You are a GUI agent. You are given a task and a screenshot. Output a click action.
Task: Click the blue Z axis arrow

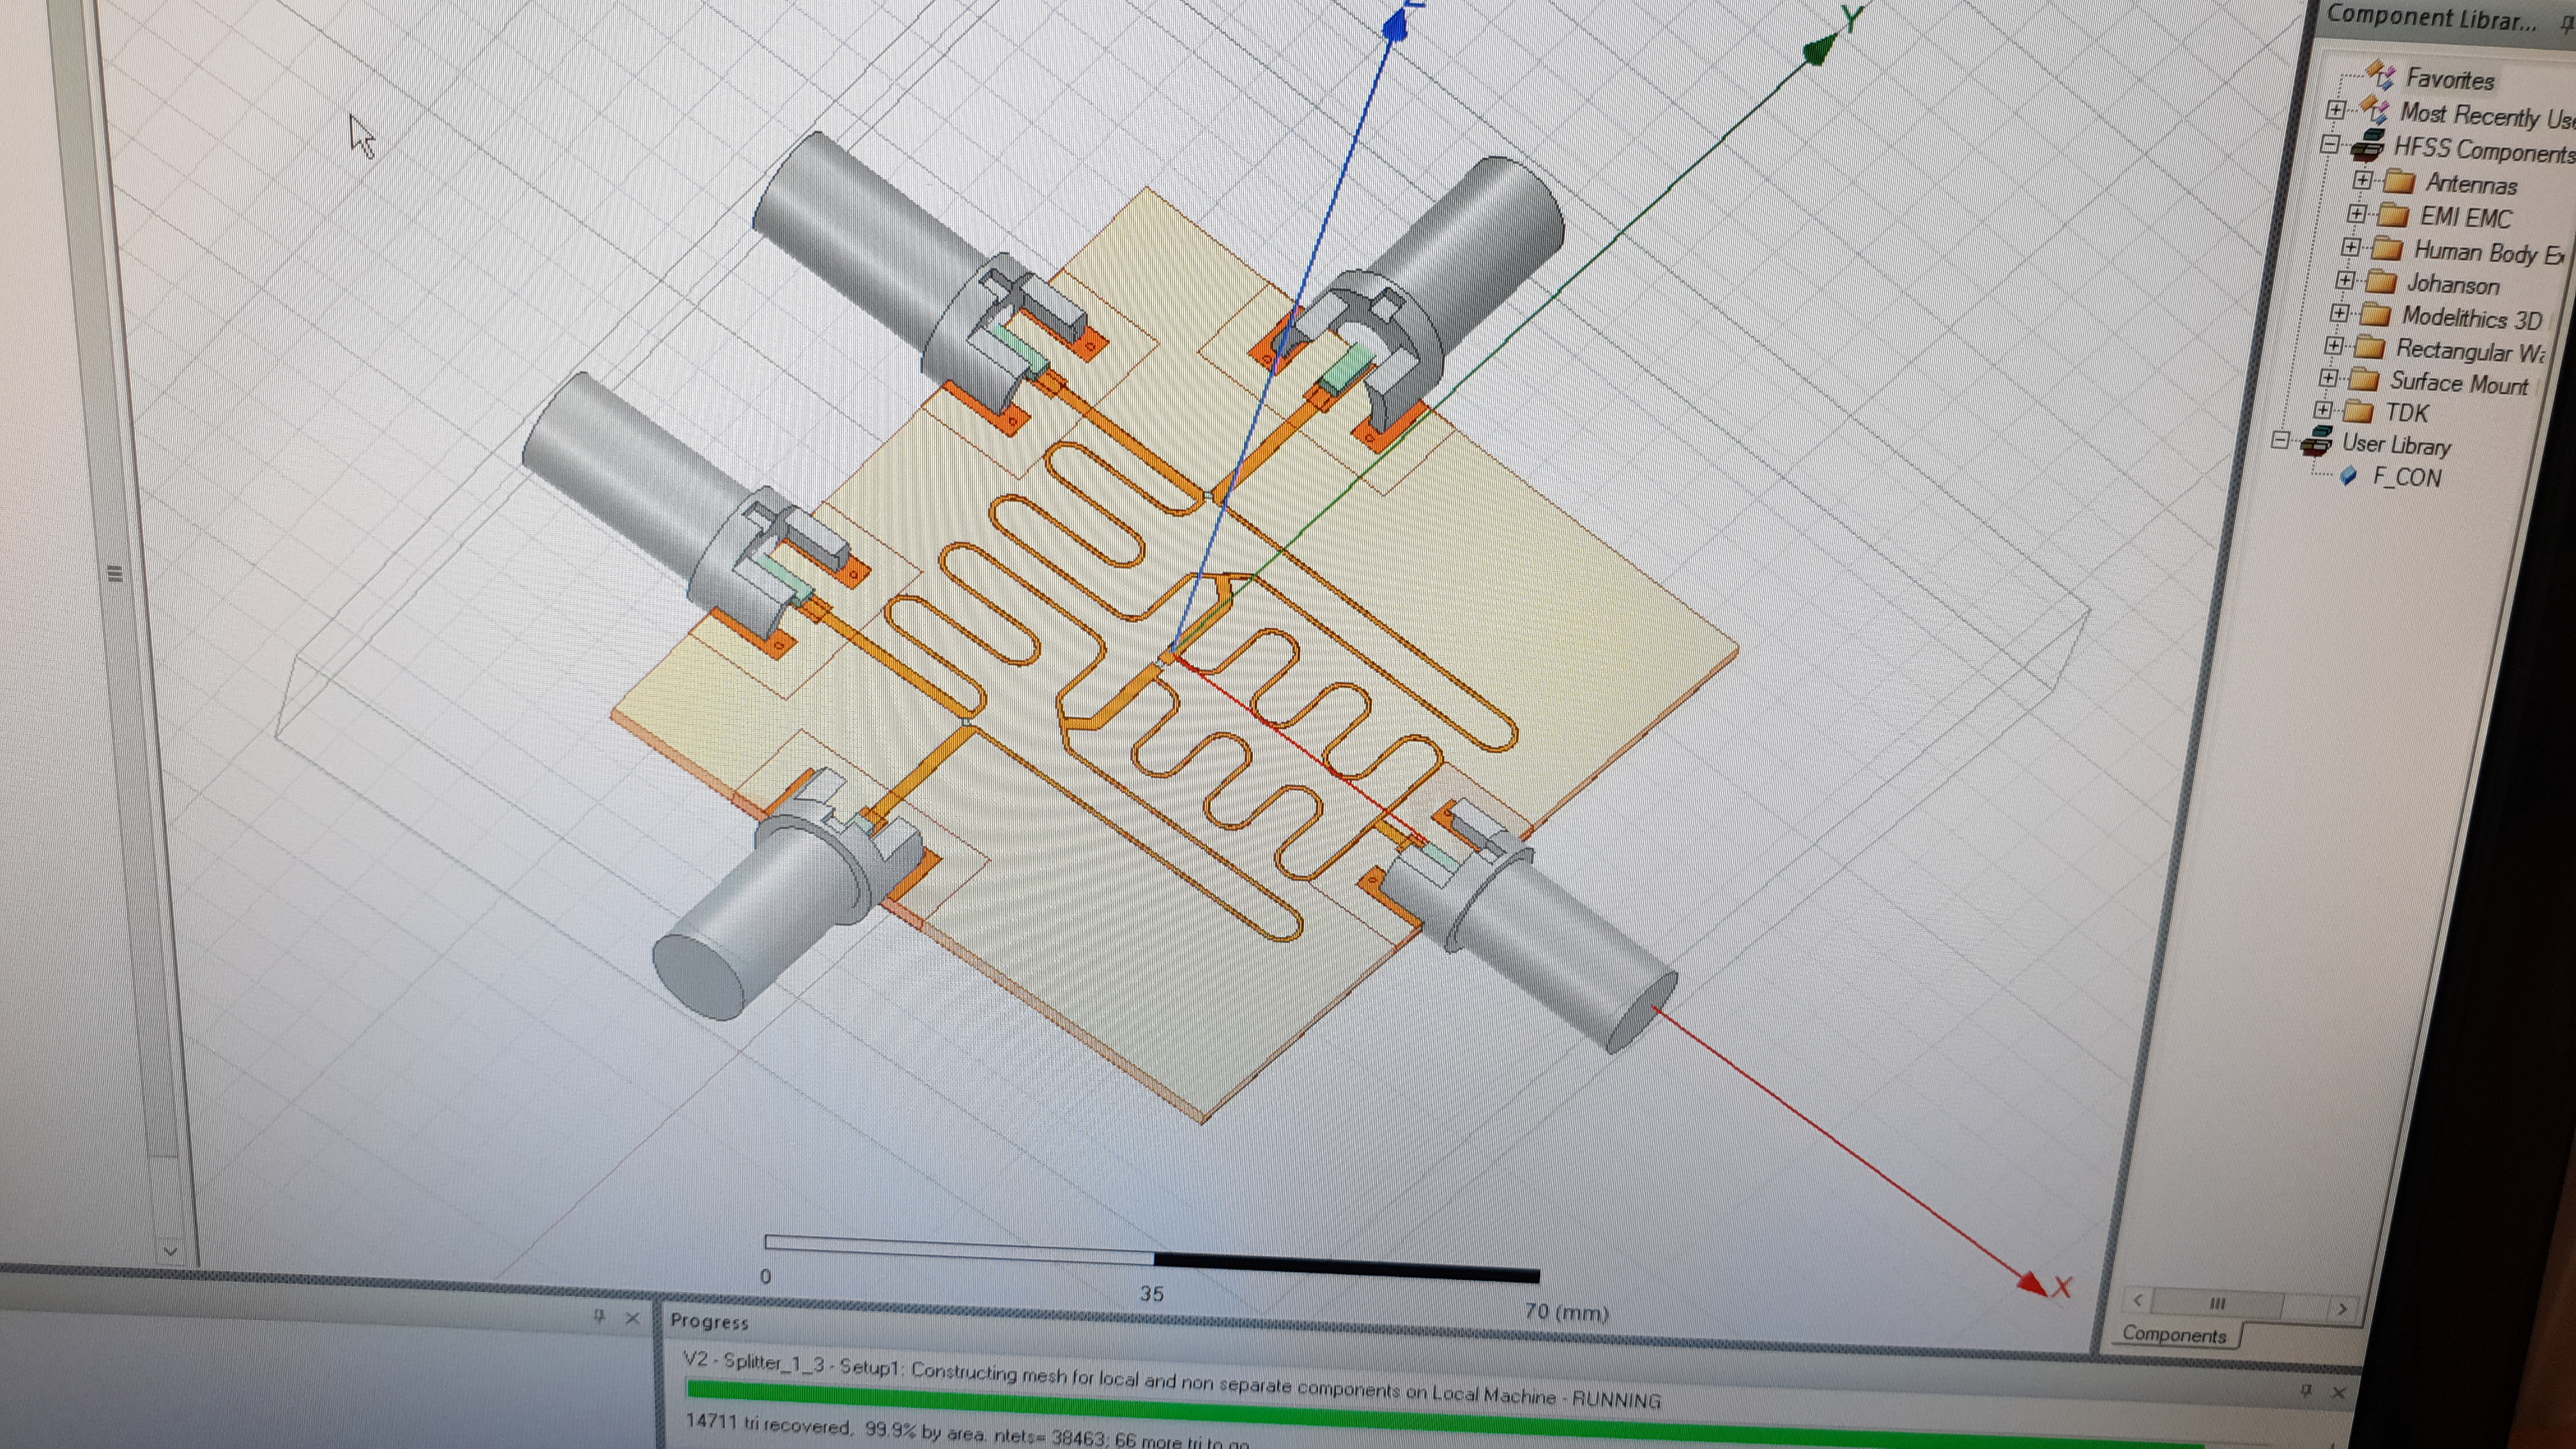coord(1396,25)
